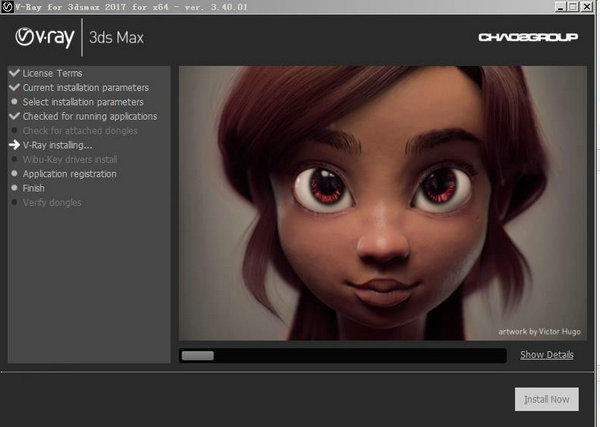Viewport: 600px width, 427px height.
Task: Click the checkmark beside License Terms
Action: (x=13, y=73)
